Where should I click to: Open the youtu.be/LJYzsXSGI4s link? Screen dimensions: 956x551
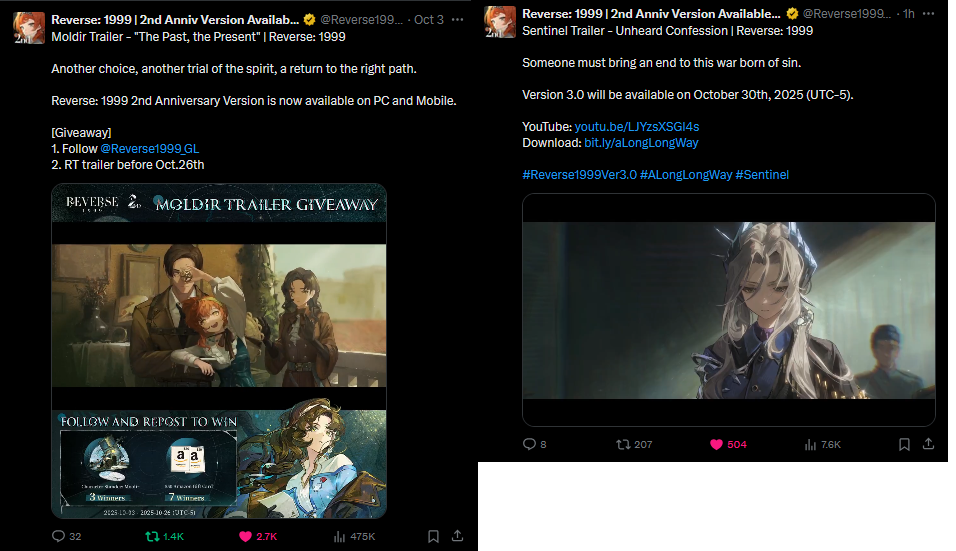point(637,127)
